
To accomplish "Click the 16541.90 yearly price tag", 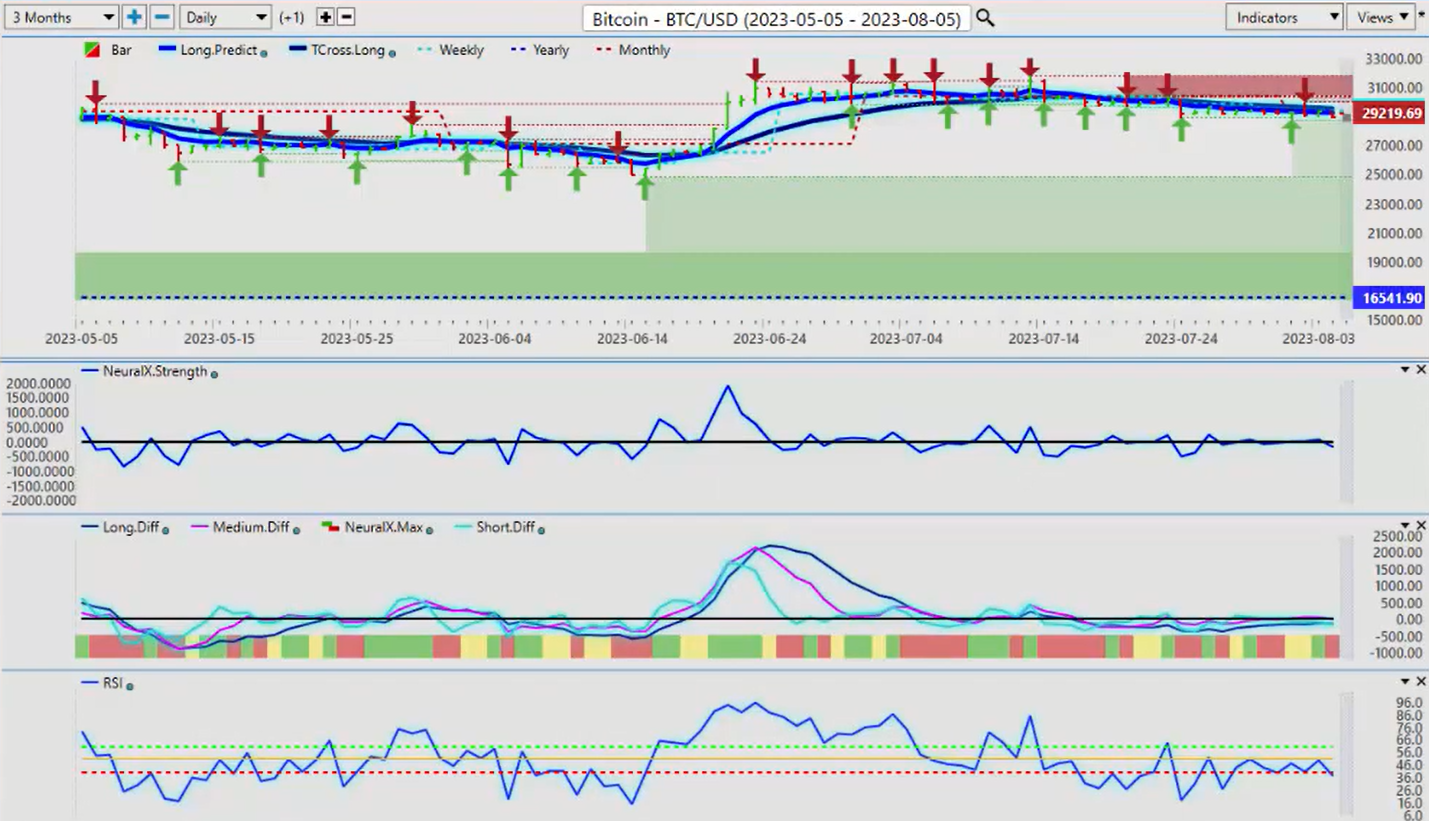I will coord(1388,298).
